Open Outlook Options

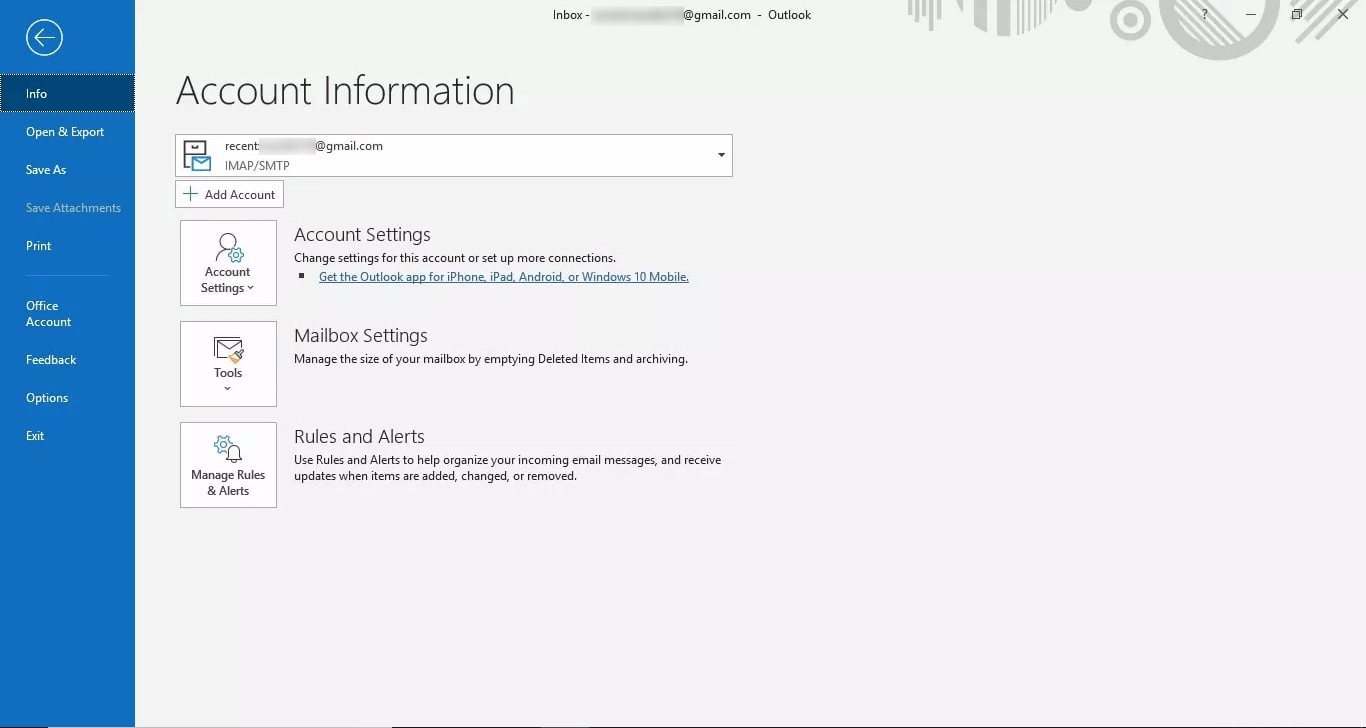tap(67, 397)
